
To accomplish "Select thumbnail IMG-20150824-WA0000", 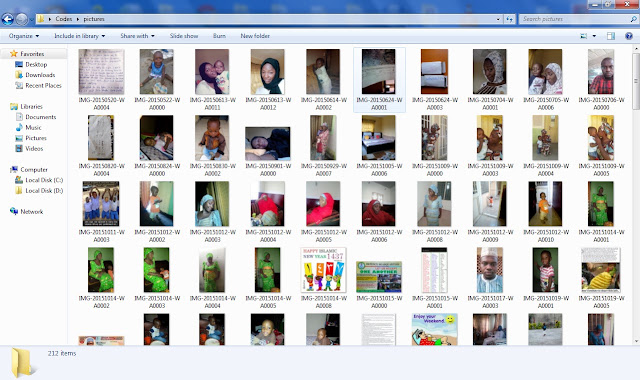I will [x=157, y=138].
